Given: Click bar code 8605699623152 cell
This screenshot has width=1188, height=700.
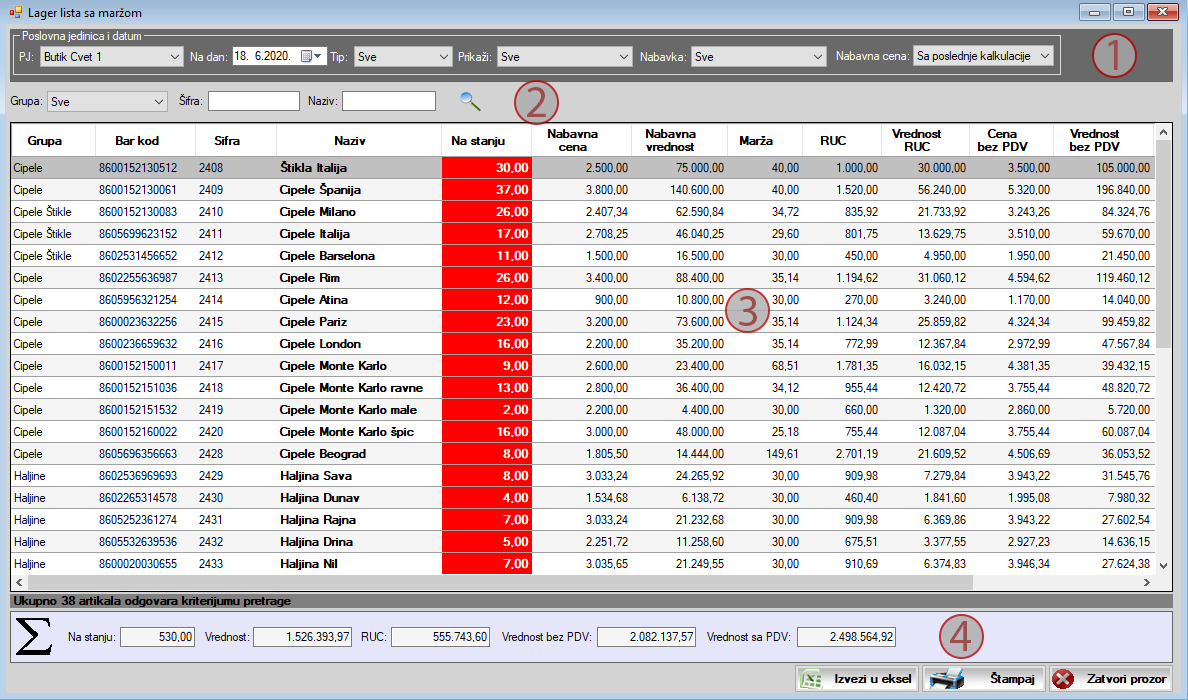Looking at the screenshot, I should pyautogui.click(x=145, y=233).
